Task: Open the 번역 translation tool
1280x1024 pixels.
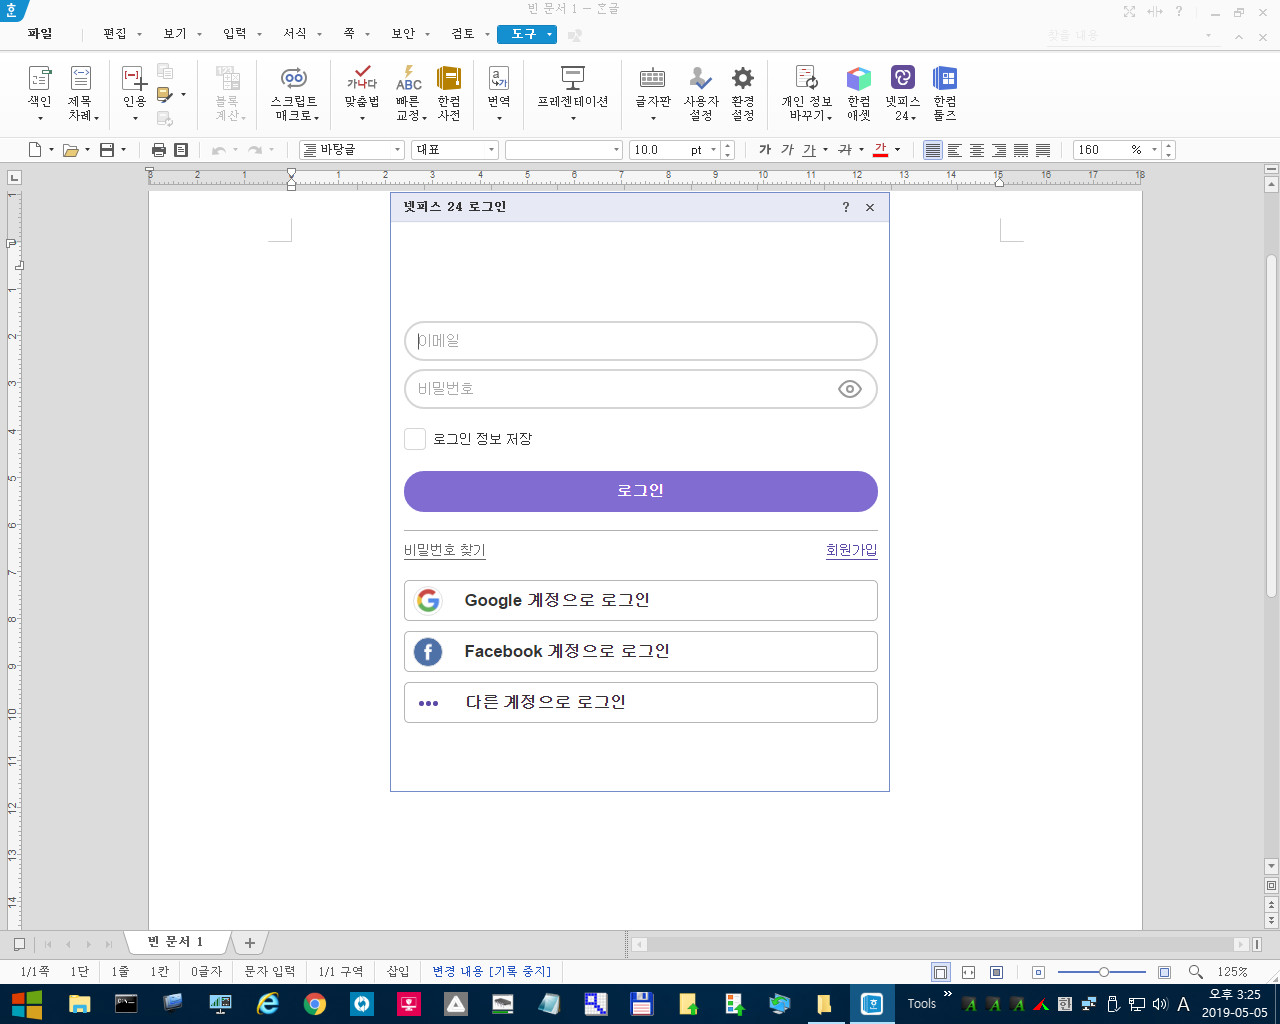Action: pyautogui.click(x=499, y=93)
